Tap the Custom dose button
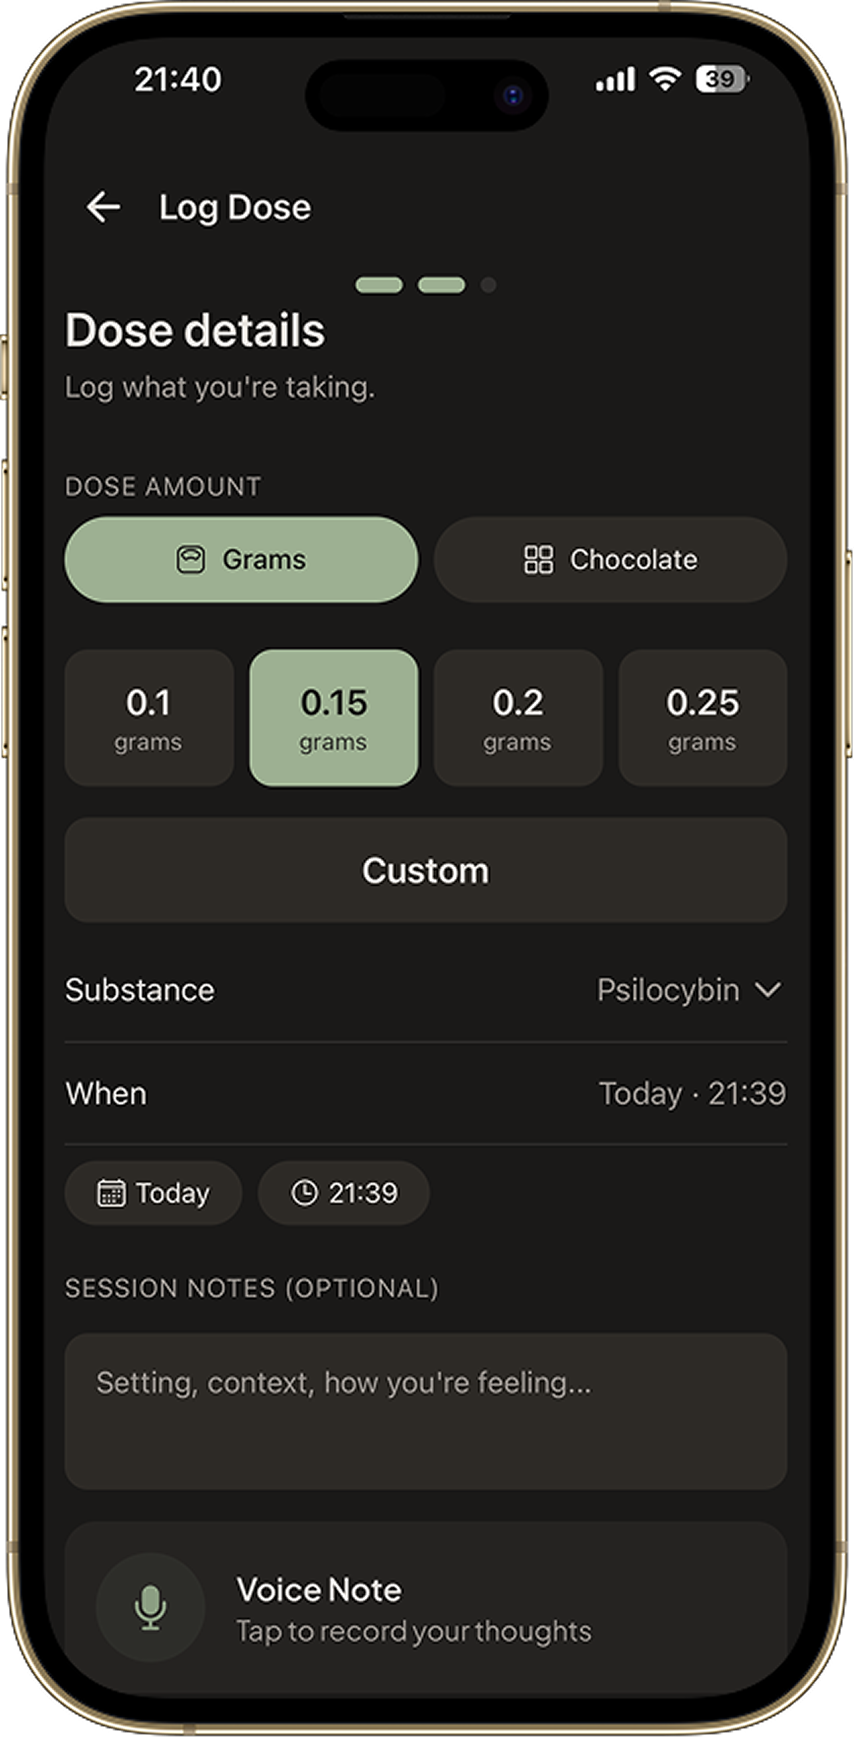This screenshot has height=1738, width=854. point(426,870)
